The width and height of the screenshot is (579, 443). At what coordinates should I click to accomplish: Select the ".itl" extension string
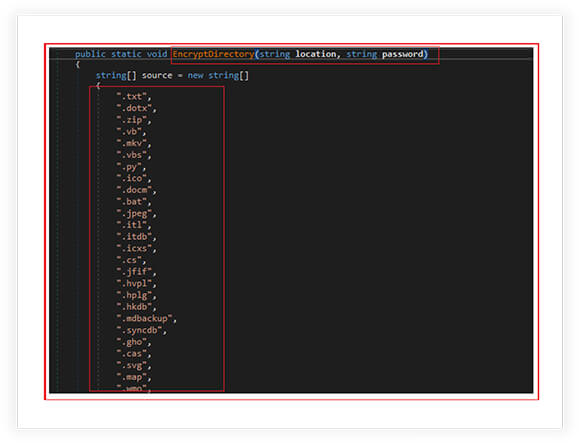coord(132,225)
